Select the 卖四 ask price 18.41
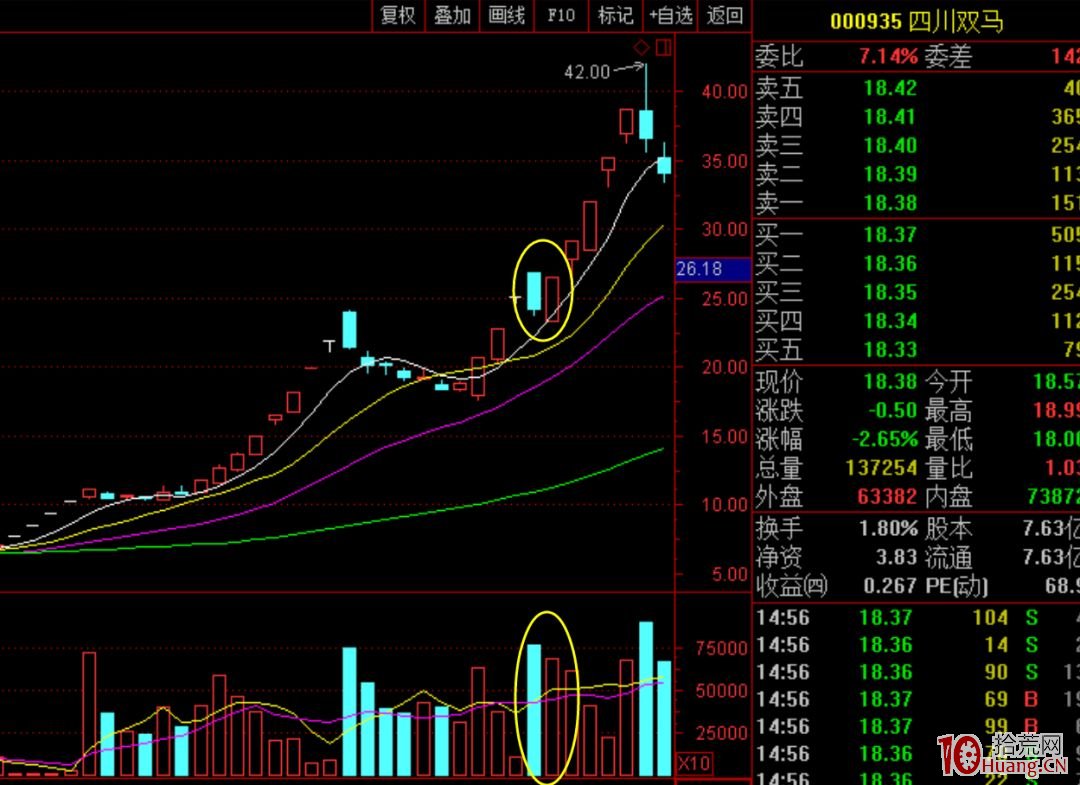The width and height of the screenshot is (1080, 785). tap(890, 117)
